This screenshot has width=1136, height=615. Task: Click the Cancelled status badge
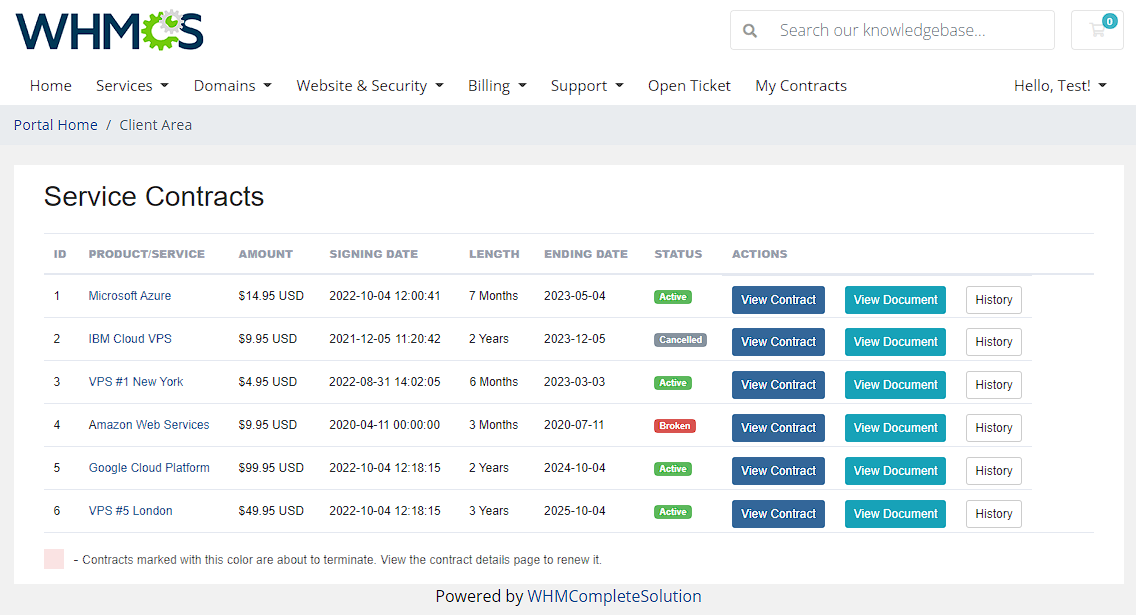680,340
